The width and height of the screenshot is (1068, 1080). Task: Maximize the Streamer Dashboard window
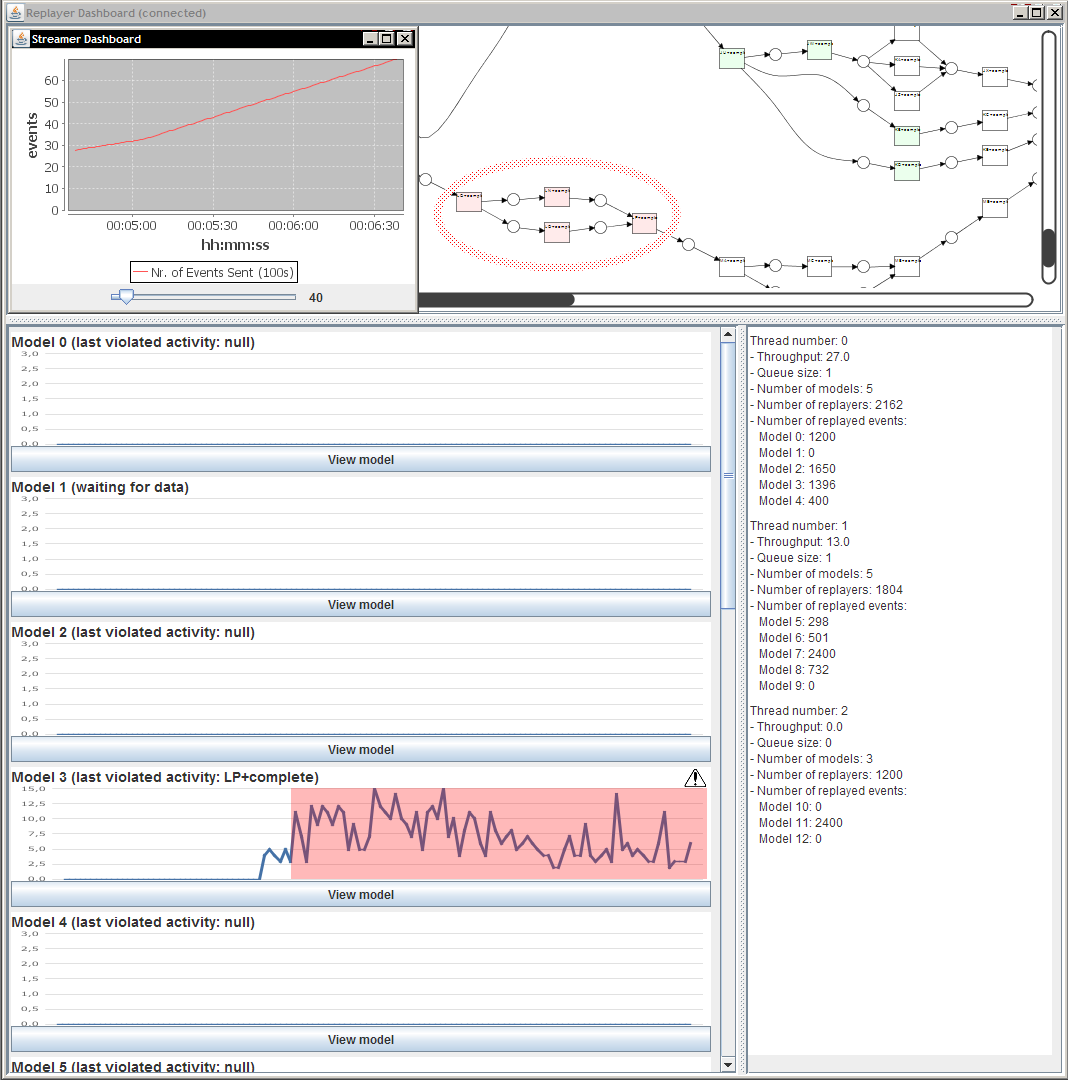[x=387, y=39]
